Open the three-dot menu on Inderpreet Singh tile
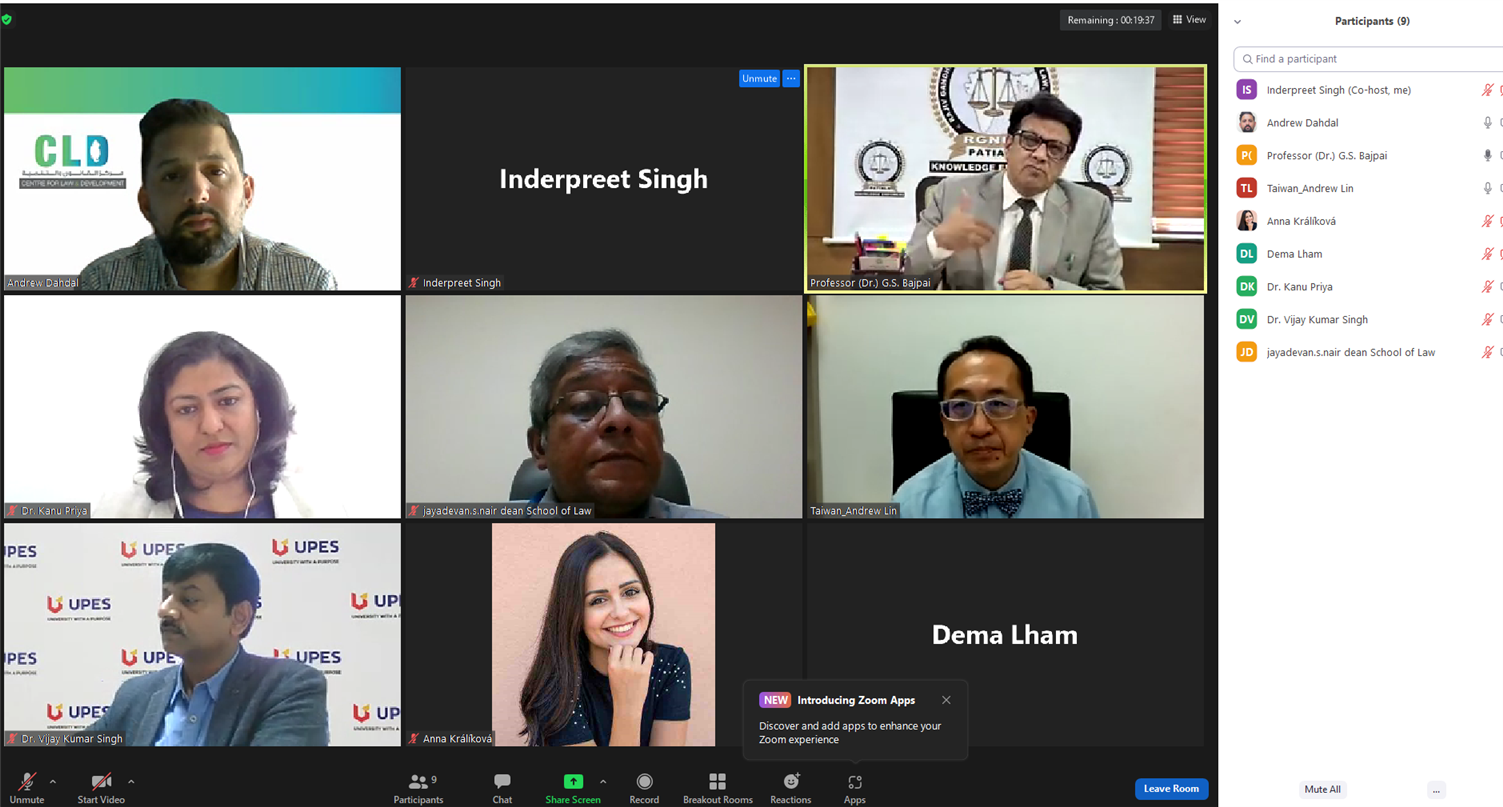1503x807 pixels. click(791, 78)
